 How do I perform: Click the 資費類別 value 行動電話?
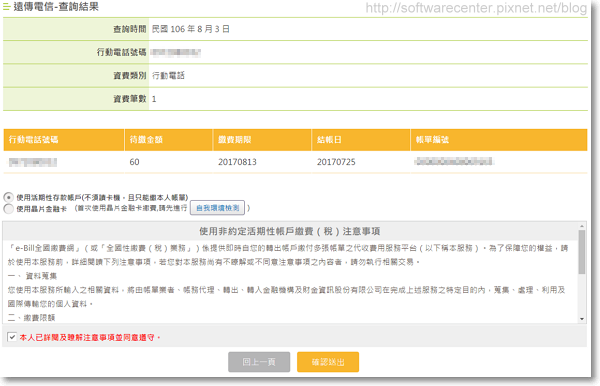[x=168, y=76]
